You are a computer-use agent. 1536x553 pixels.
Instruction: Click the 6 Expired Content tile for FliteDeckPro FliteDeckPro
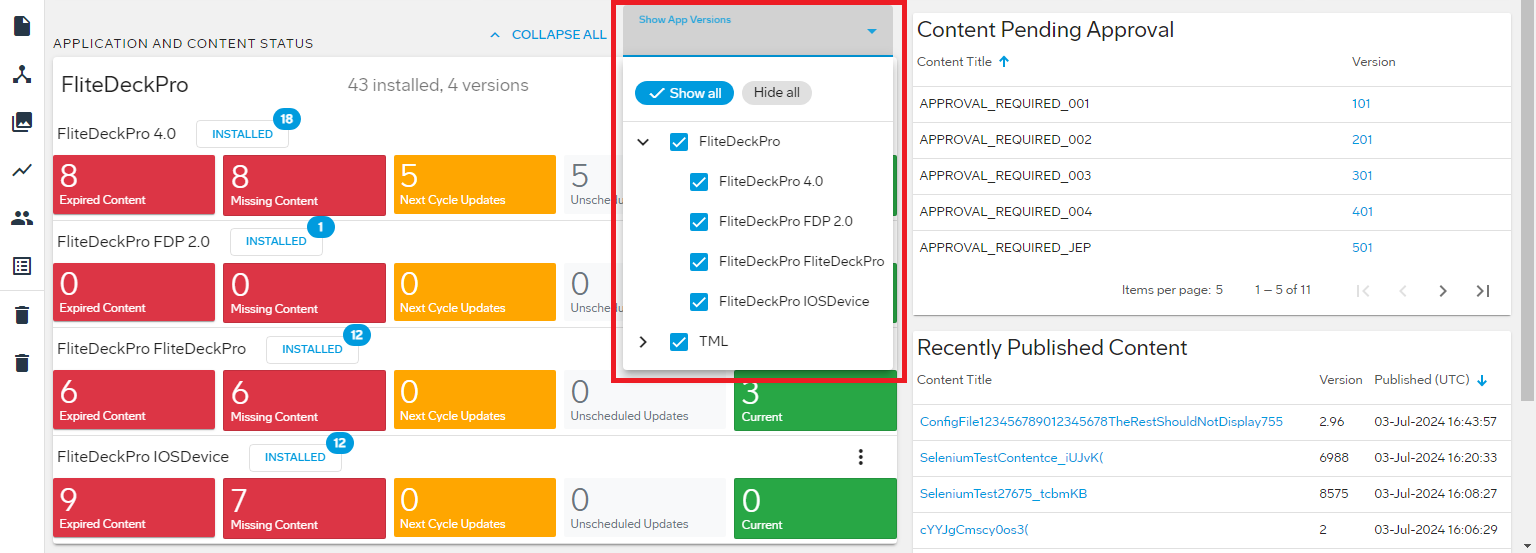coord(134,400)
